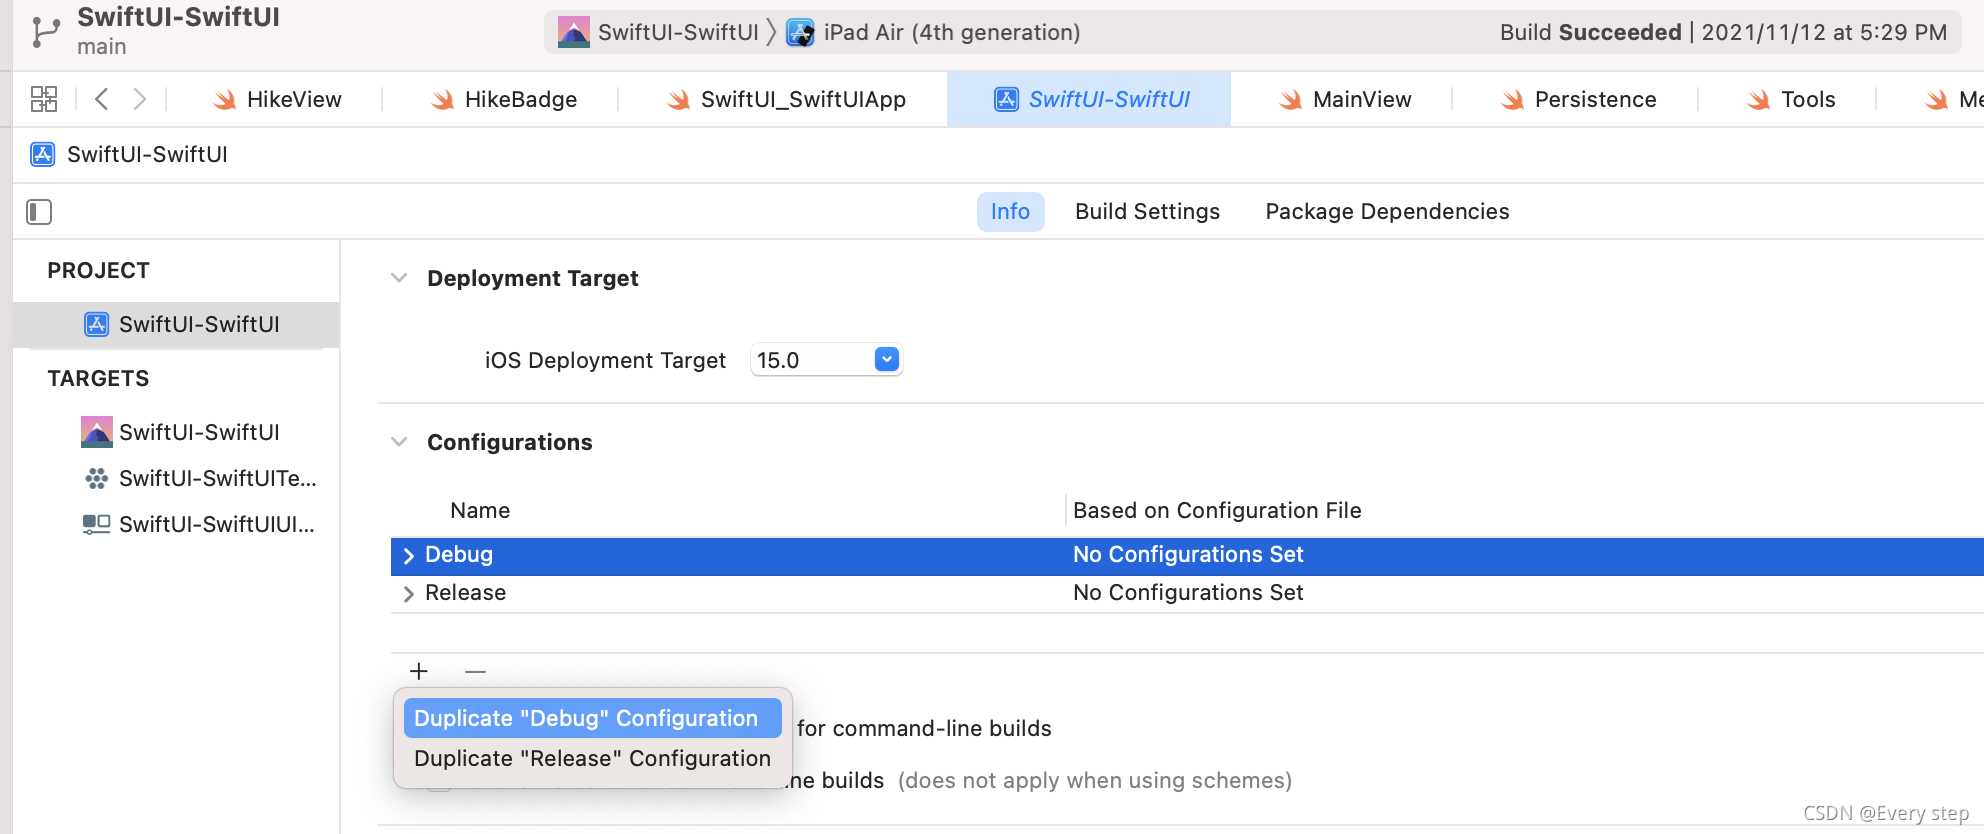Screen dimensions: 1984x834
Task: Remove a configuration with the minus button
Action: [x=475, y=671]
